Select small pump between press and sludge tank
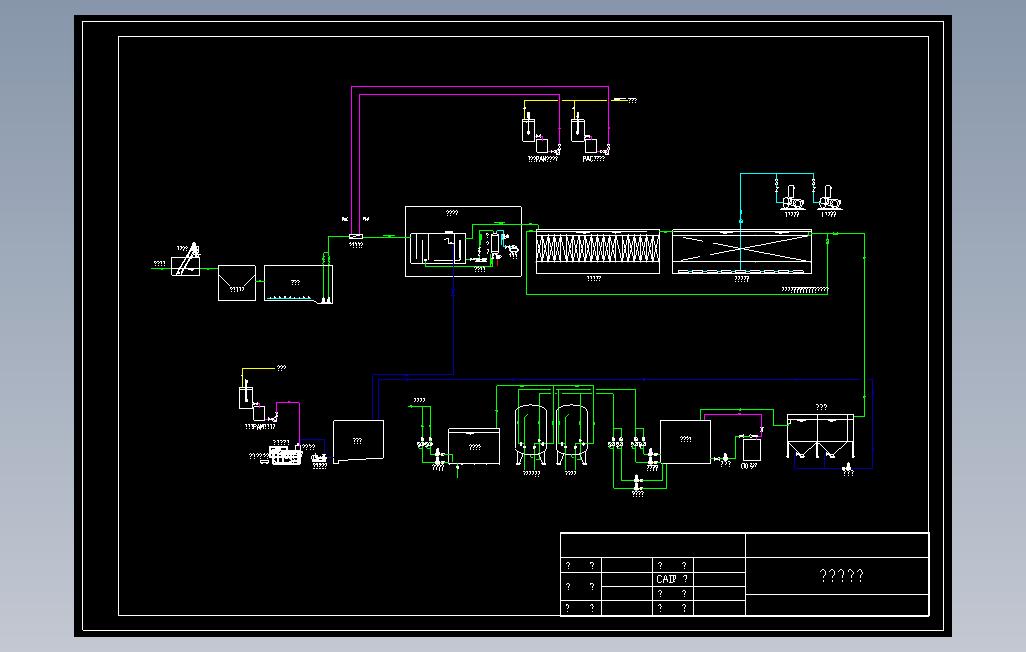 [319, 458]
